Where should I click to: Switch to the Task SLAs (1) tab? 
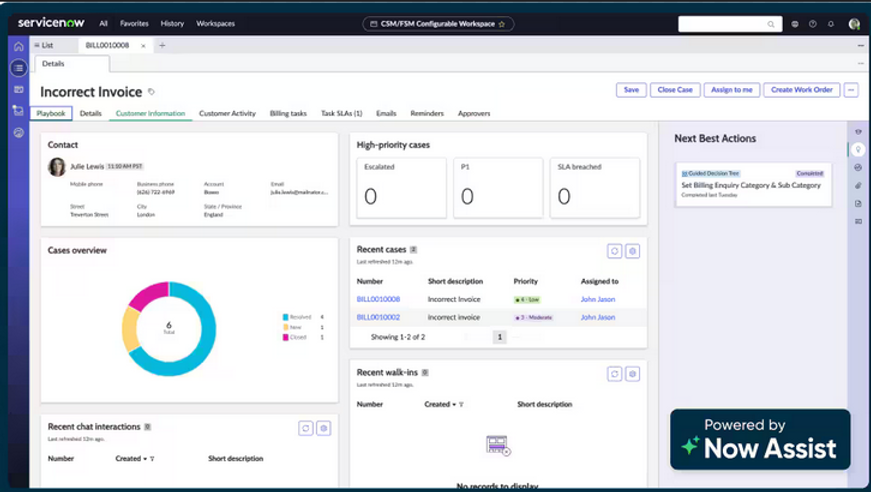(342, 113)
